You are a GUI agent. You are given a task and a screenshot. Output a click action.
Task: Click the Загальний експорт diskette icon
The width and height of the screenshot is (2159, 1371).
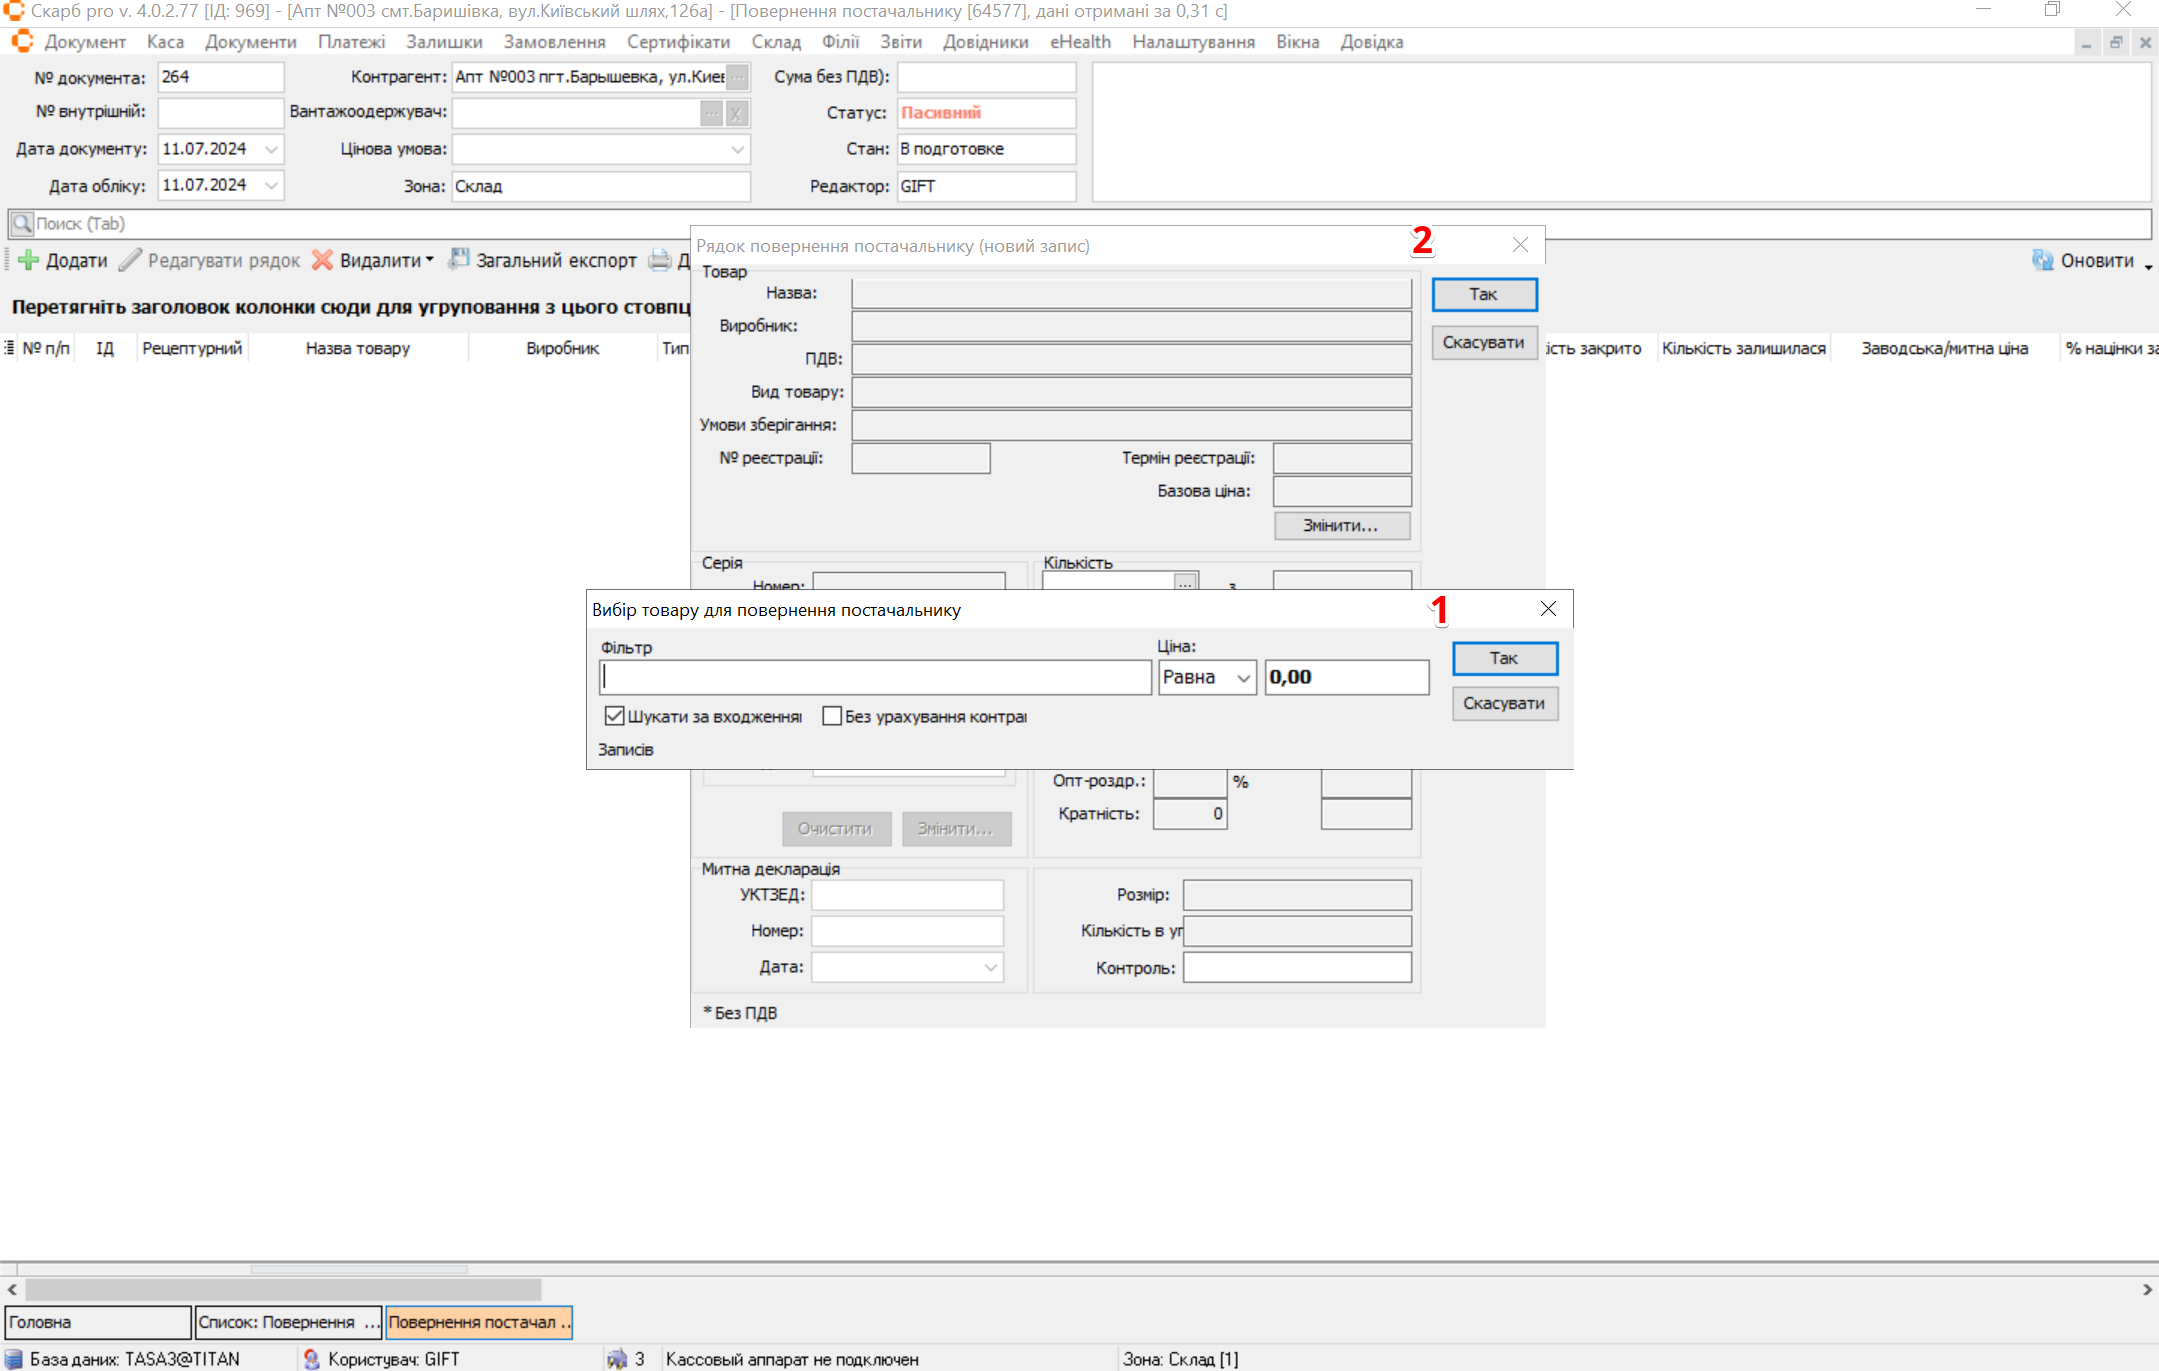pyautogui.click(x=458, y=260)
